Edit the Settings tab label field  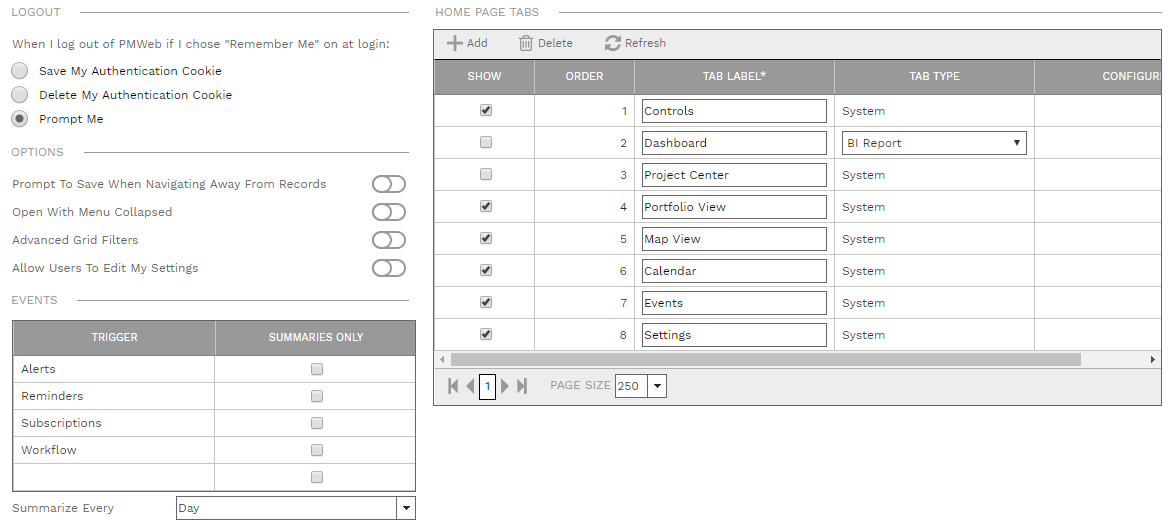734,335
